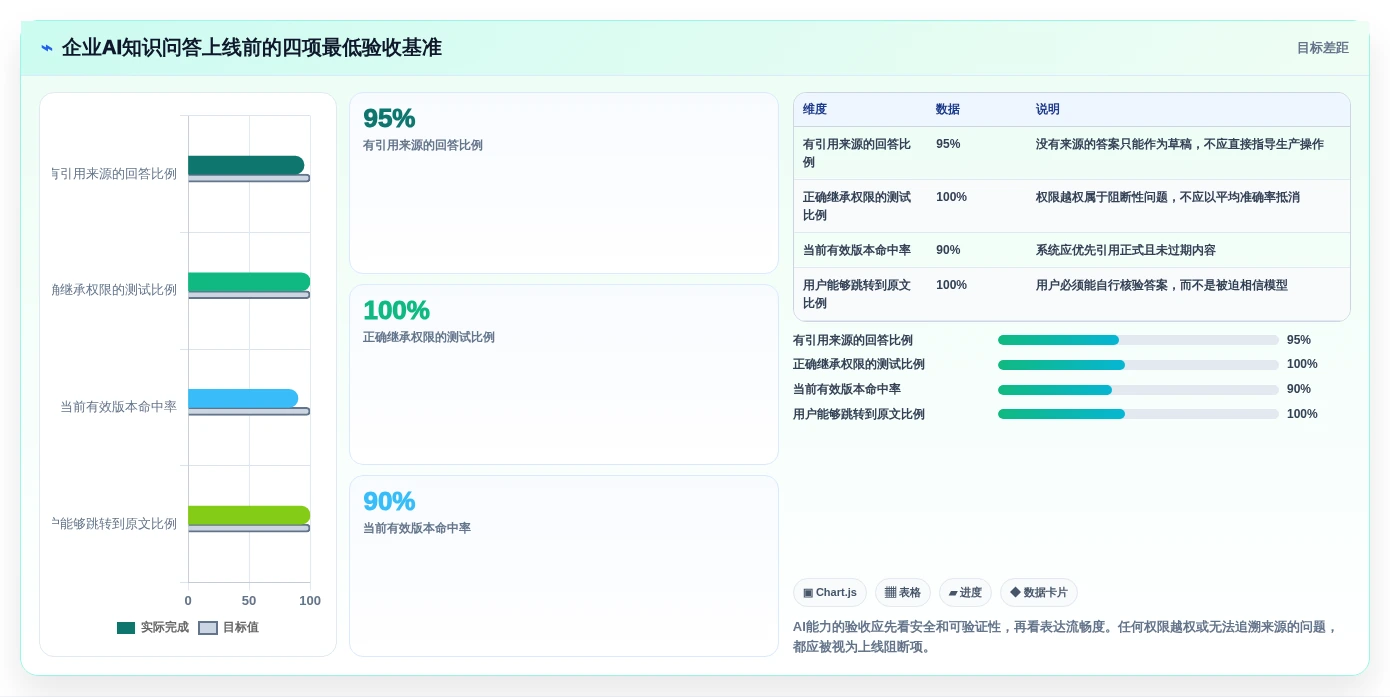Click the 95% data card value

pos(389,118)
